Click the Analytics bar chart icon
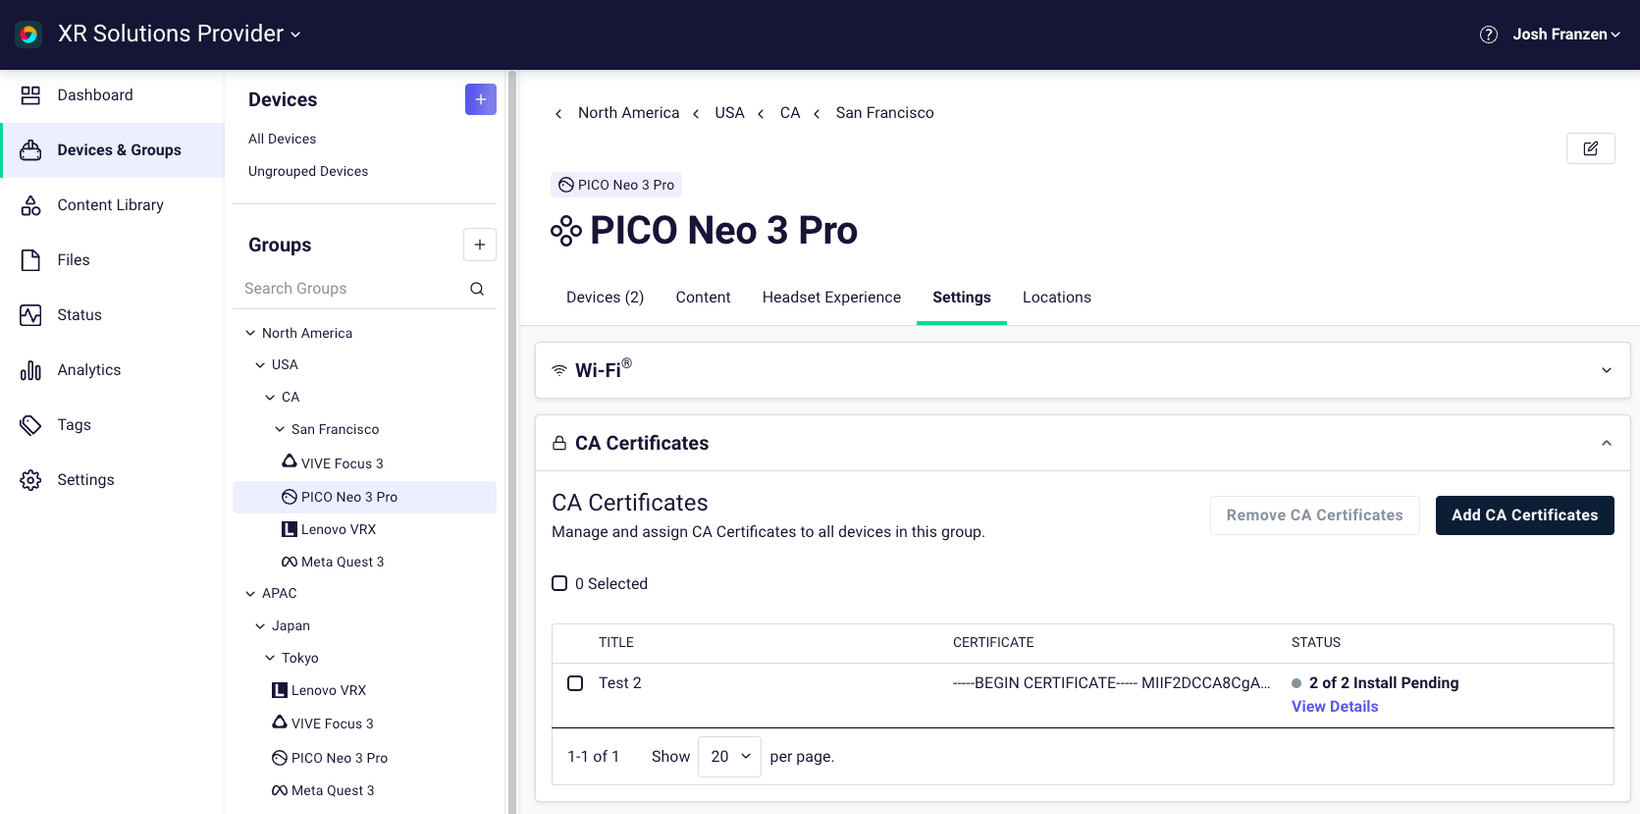 click(x=31, y=370)
